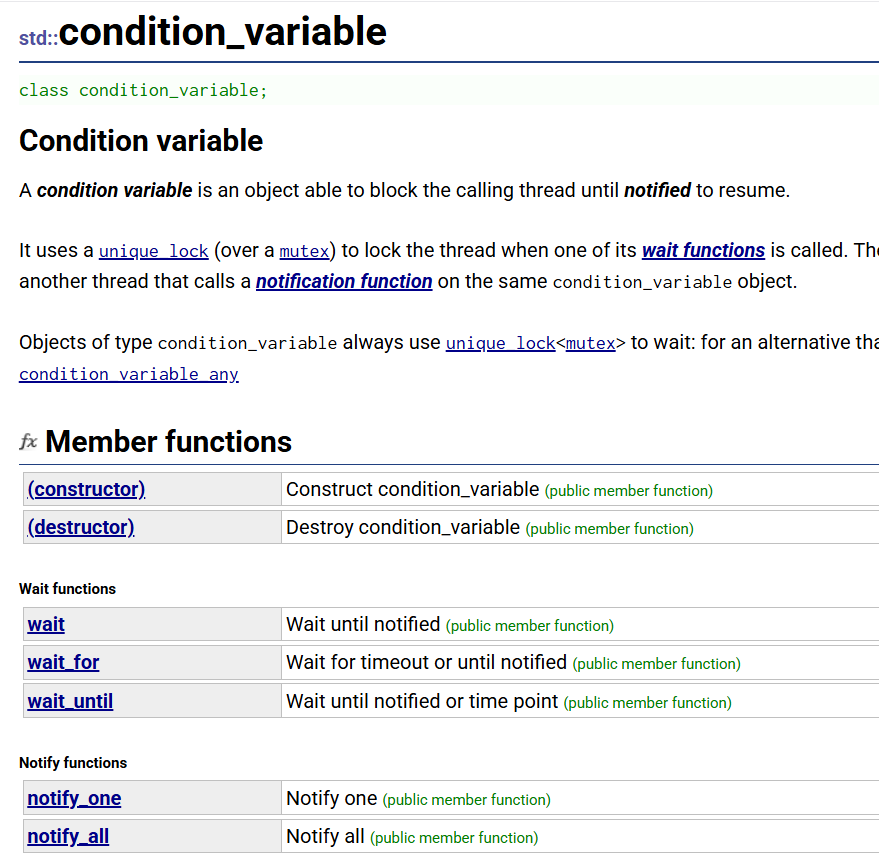
Task: Open the (destructor) member function link
Action: (81, 528)
